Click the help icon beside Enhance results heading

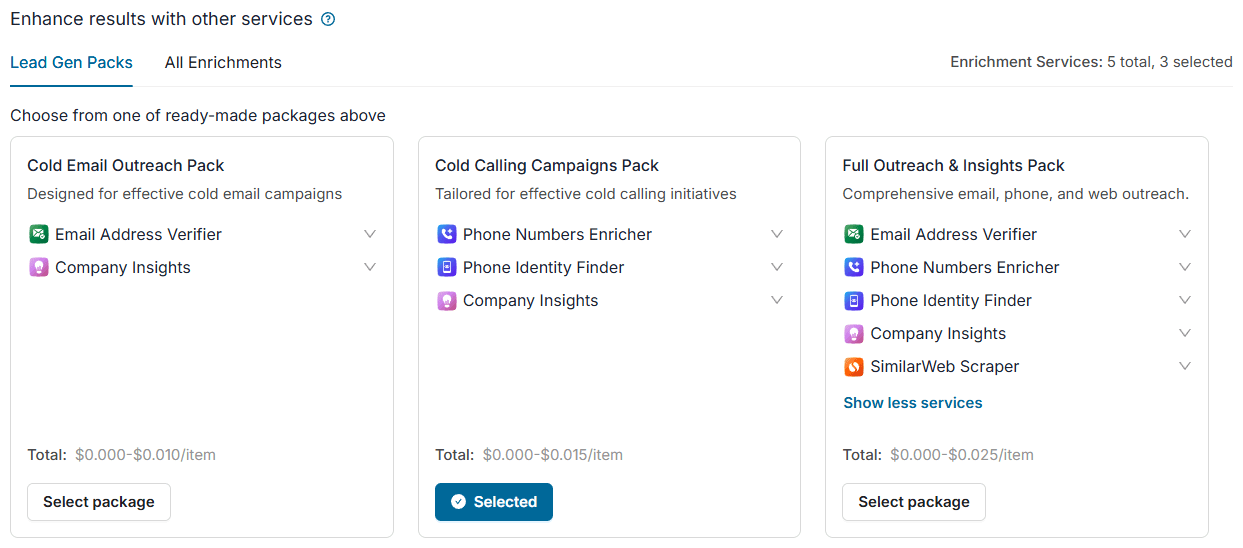coord(328,19)
